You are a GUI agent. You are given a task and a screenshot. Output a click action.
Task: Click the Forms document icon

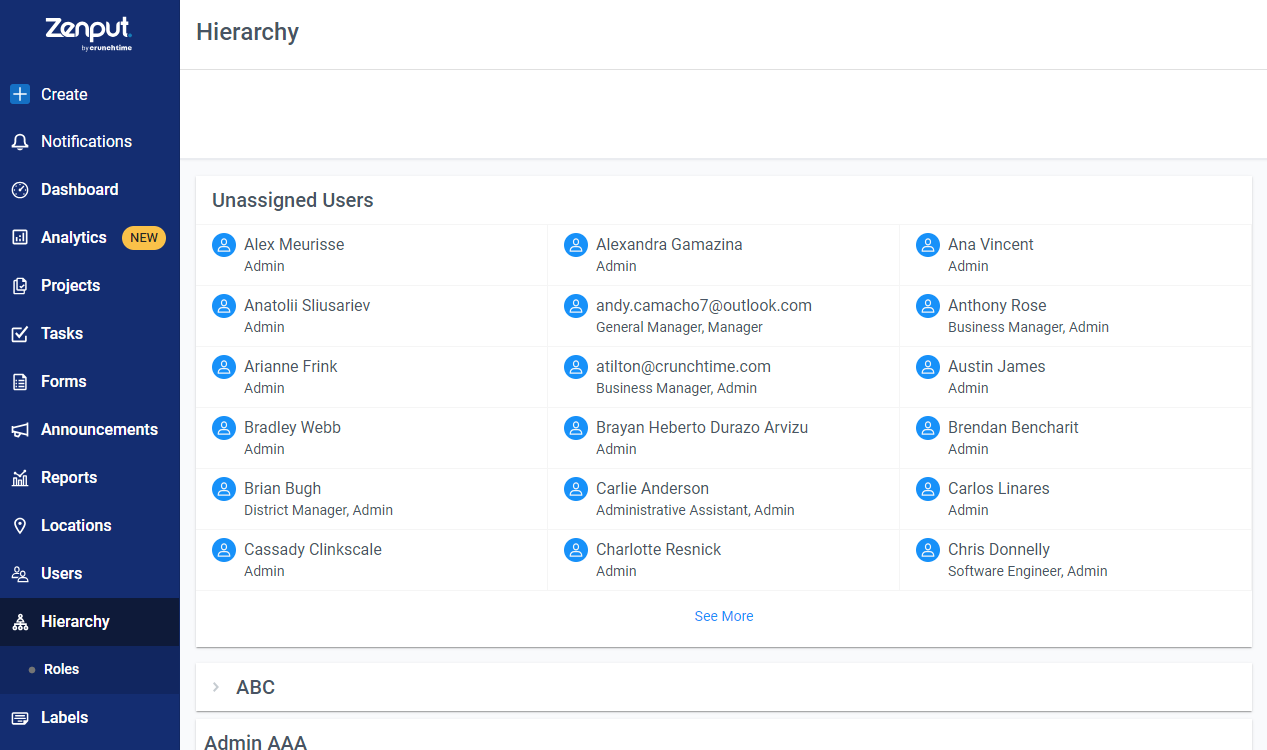(x=20, y=382)
